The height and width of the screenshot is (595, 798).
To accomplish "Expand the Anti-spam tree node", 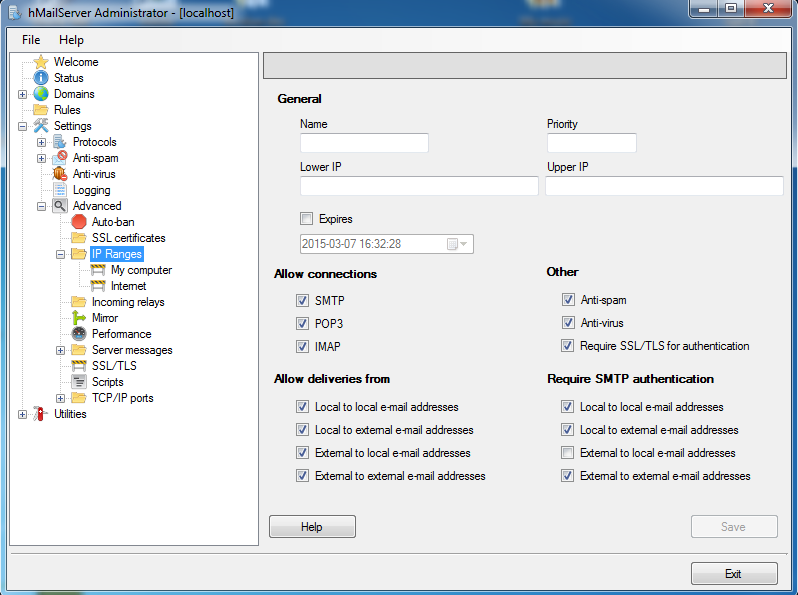I will [41, 158].
